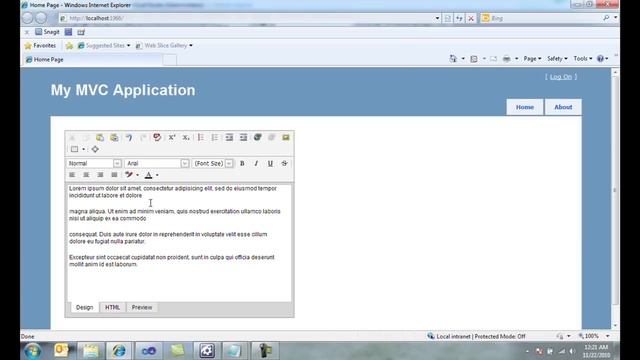Open Web Slice Gallery in favorites bar
The image size is (640, 360).
[164, 45]
